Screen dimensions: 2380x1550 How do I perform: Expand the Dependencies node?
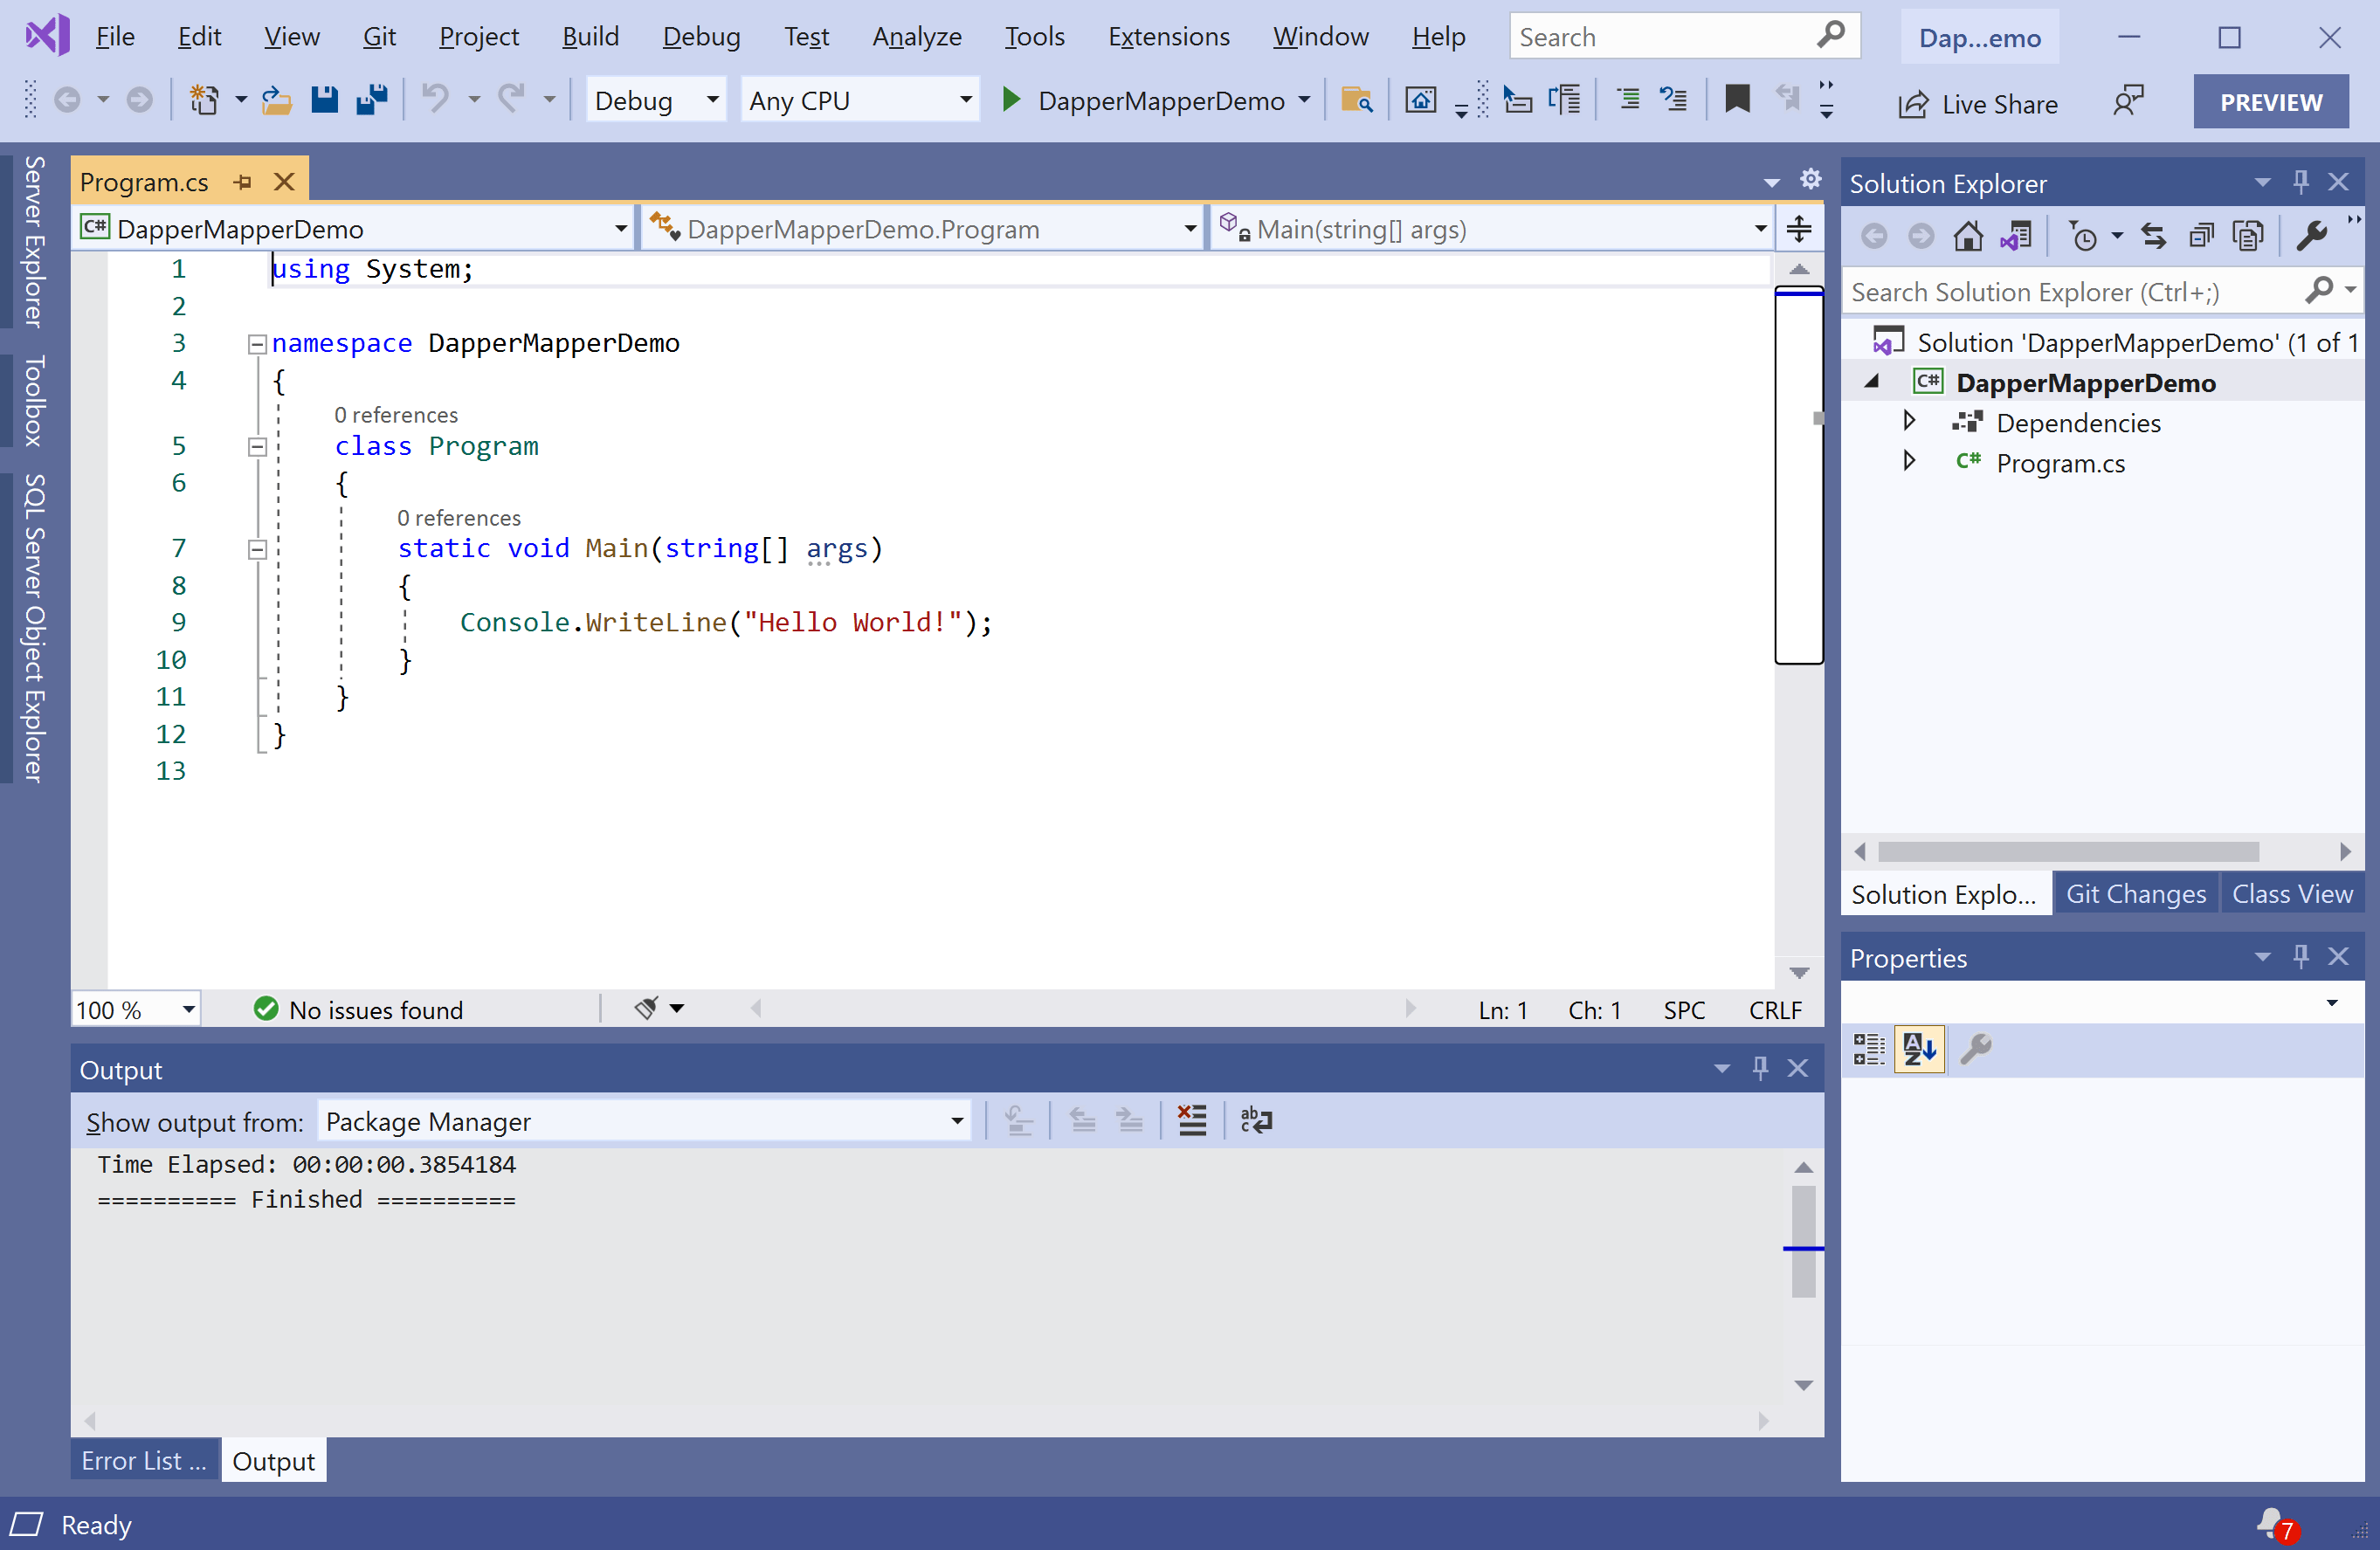1909,421
